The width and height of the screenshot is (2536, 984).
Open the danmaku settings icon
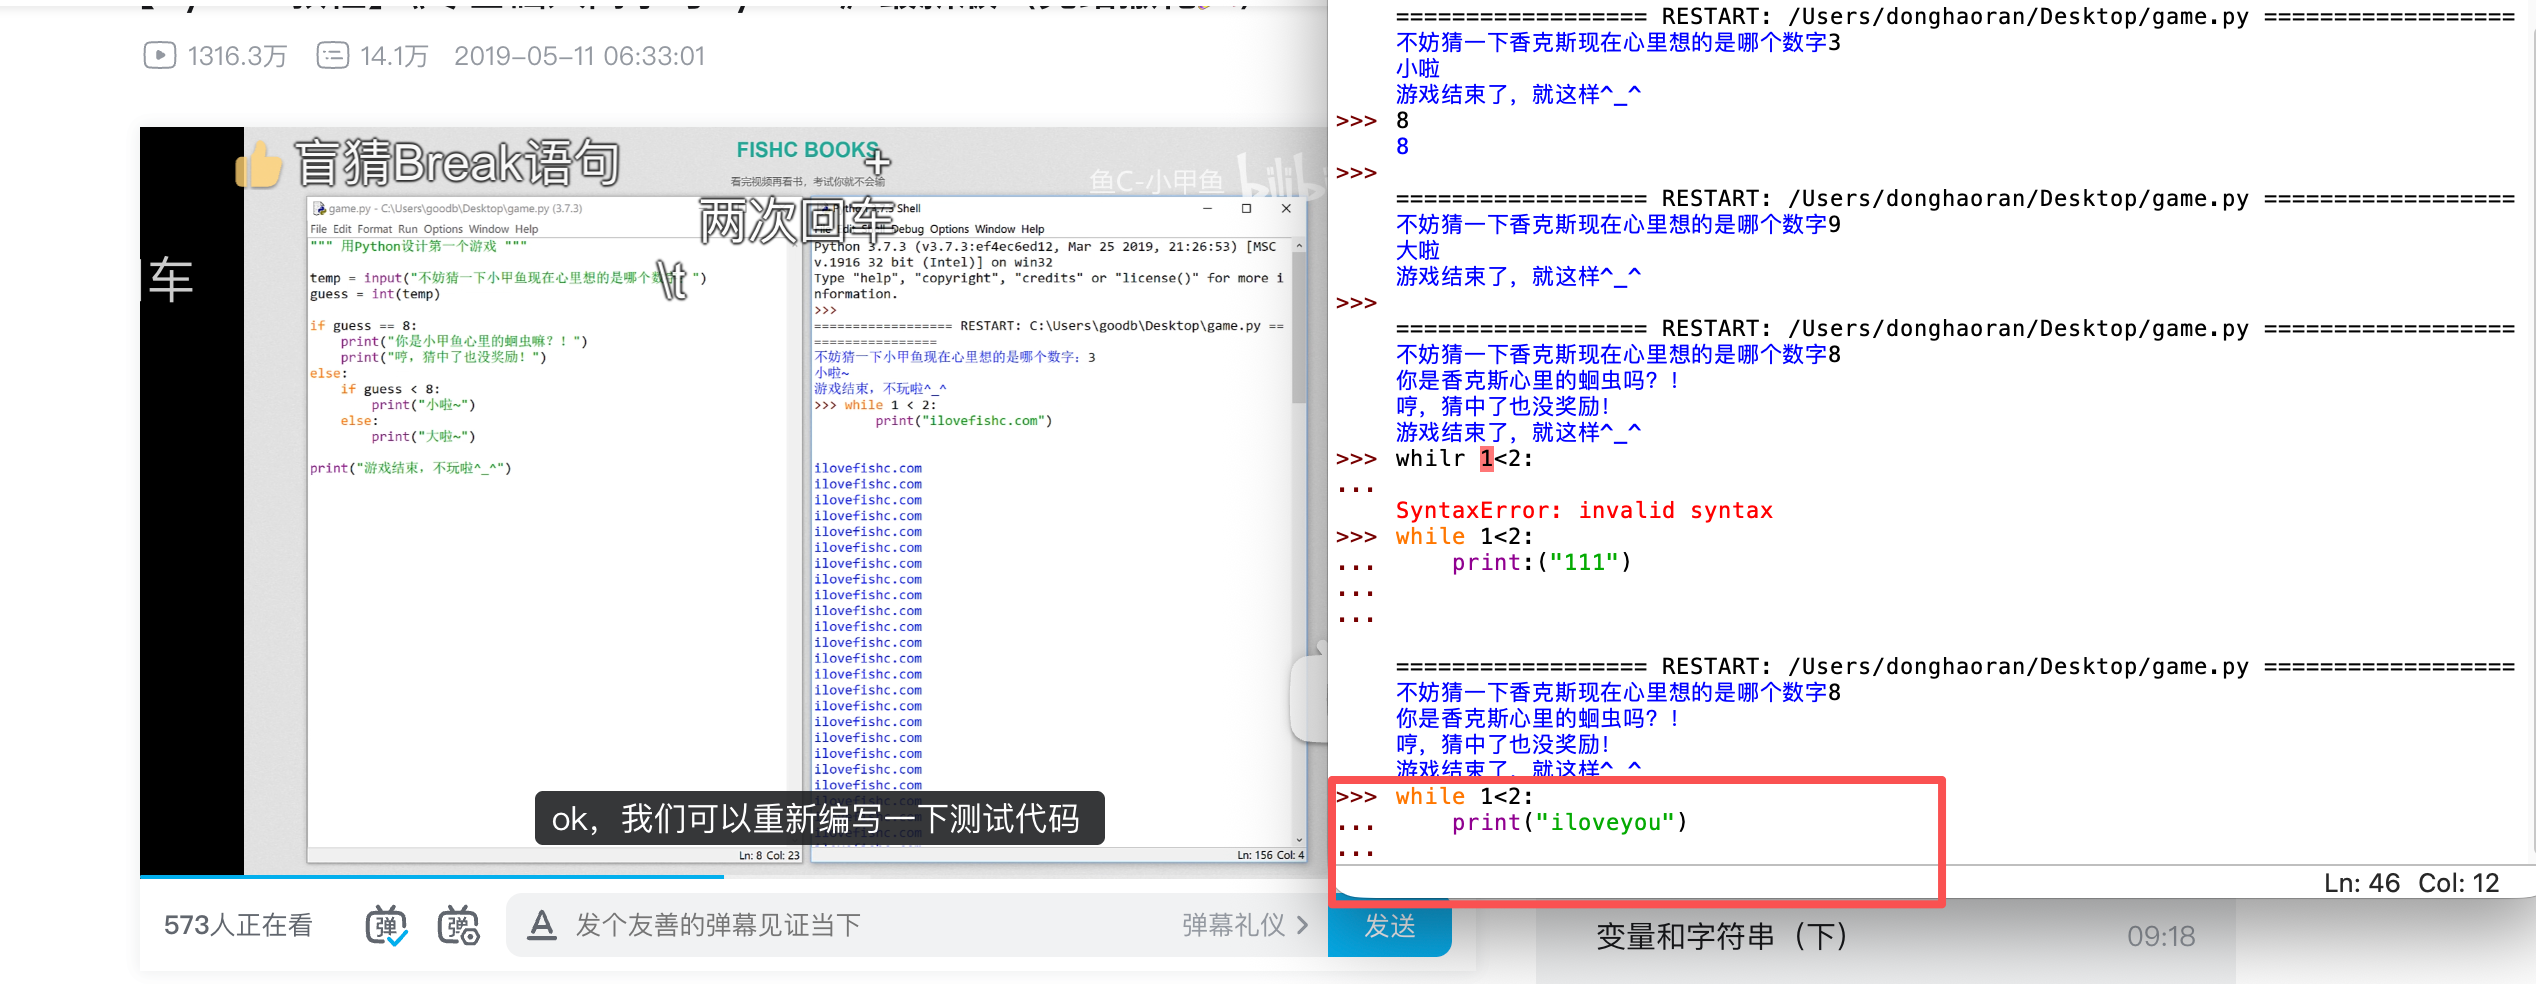tap(459, 925)
